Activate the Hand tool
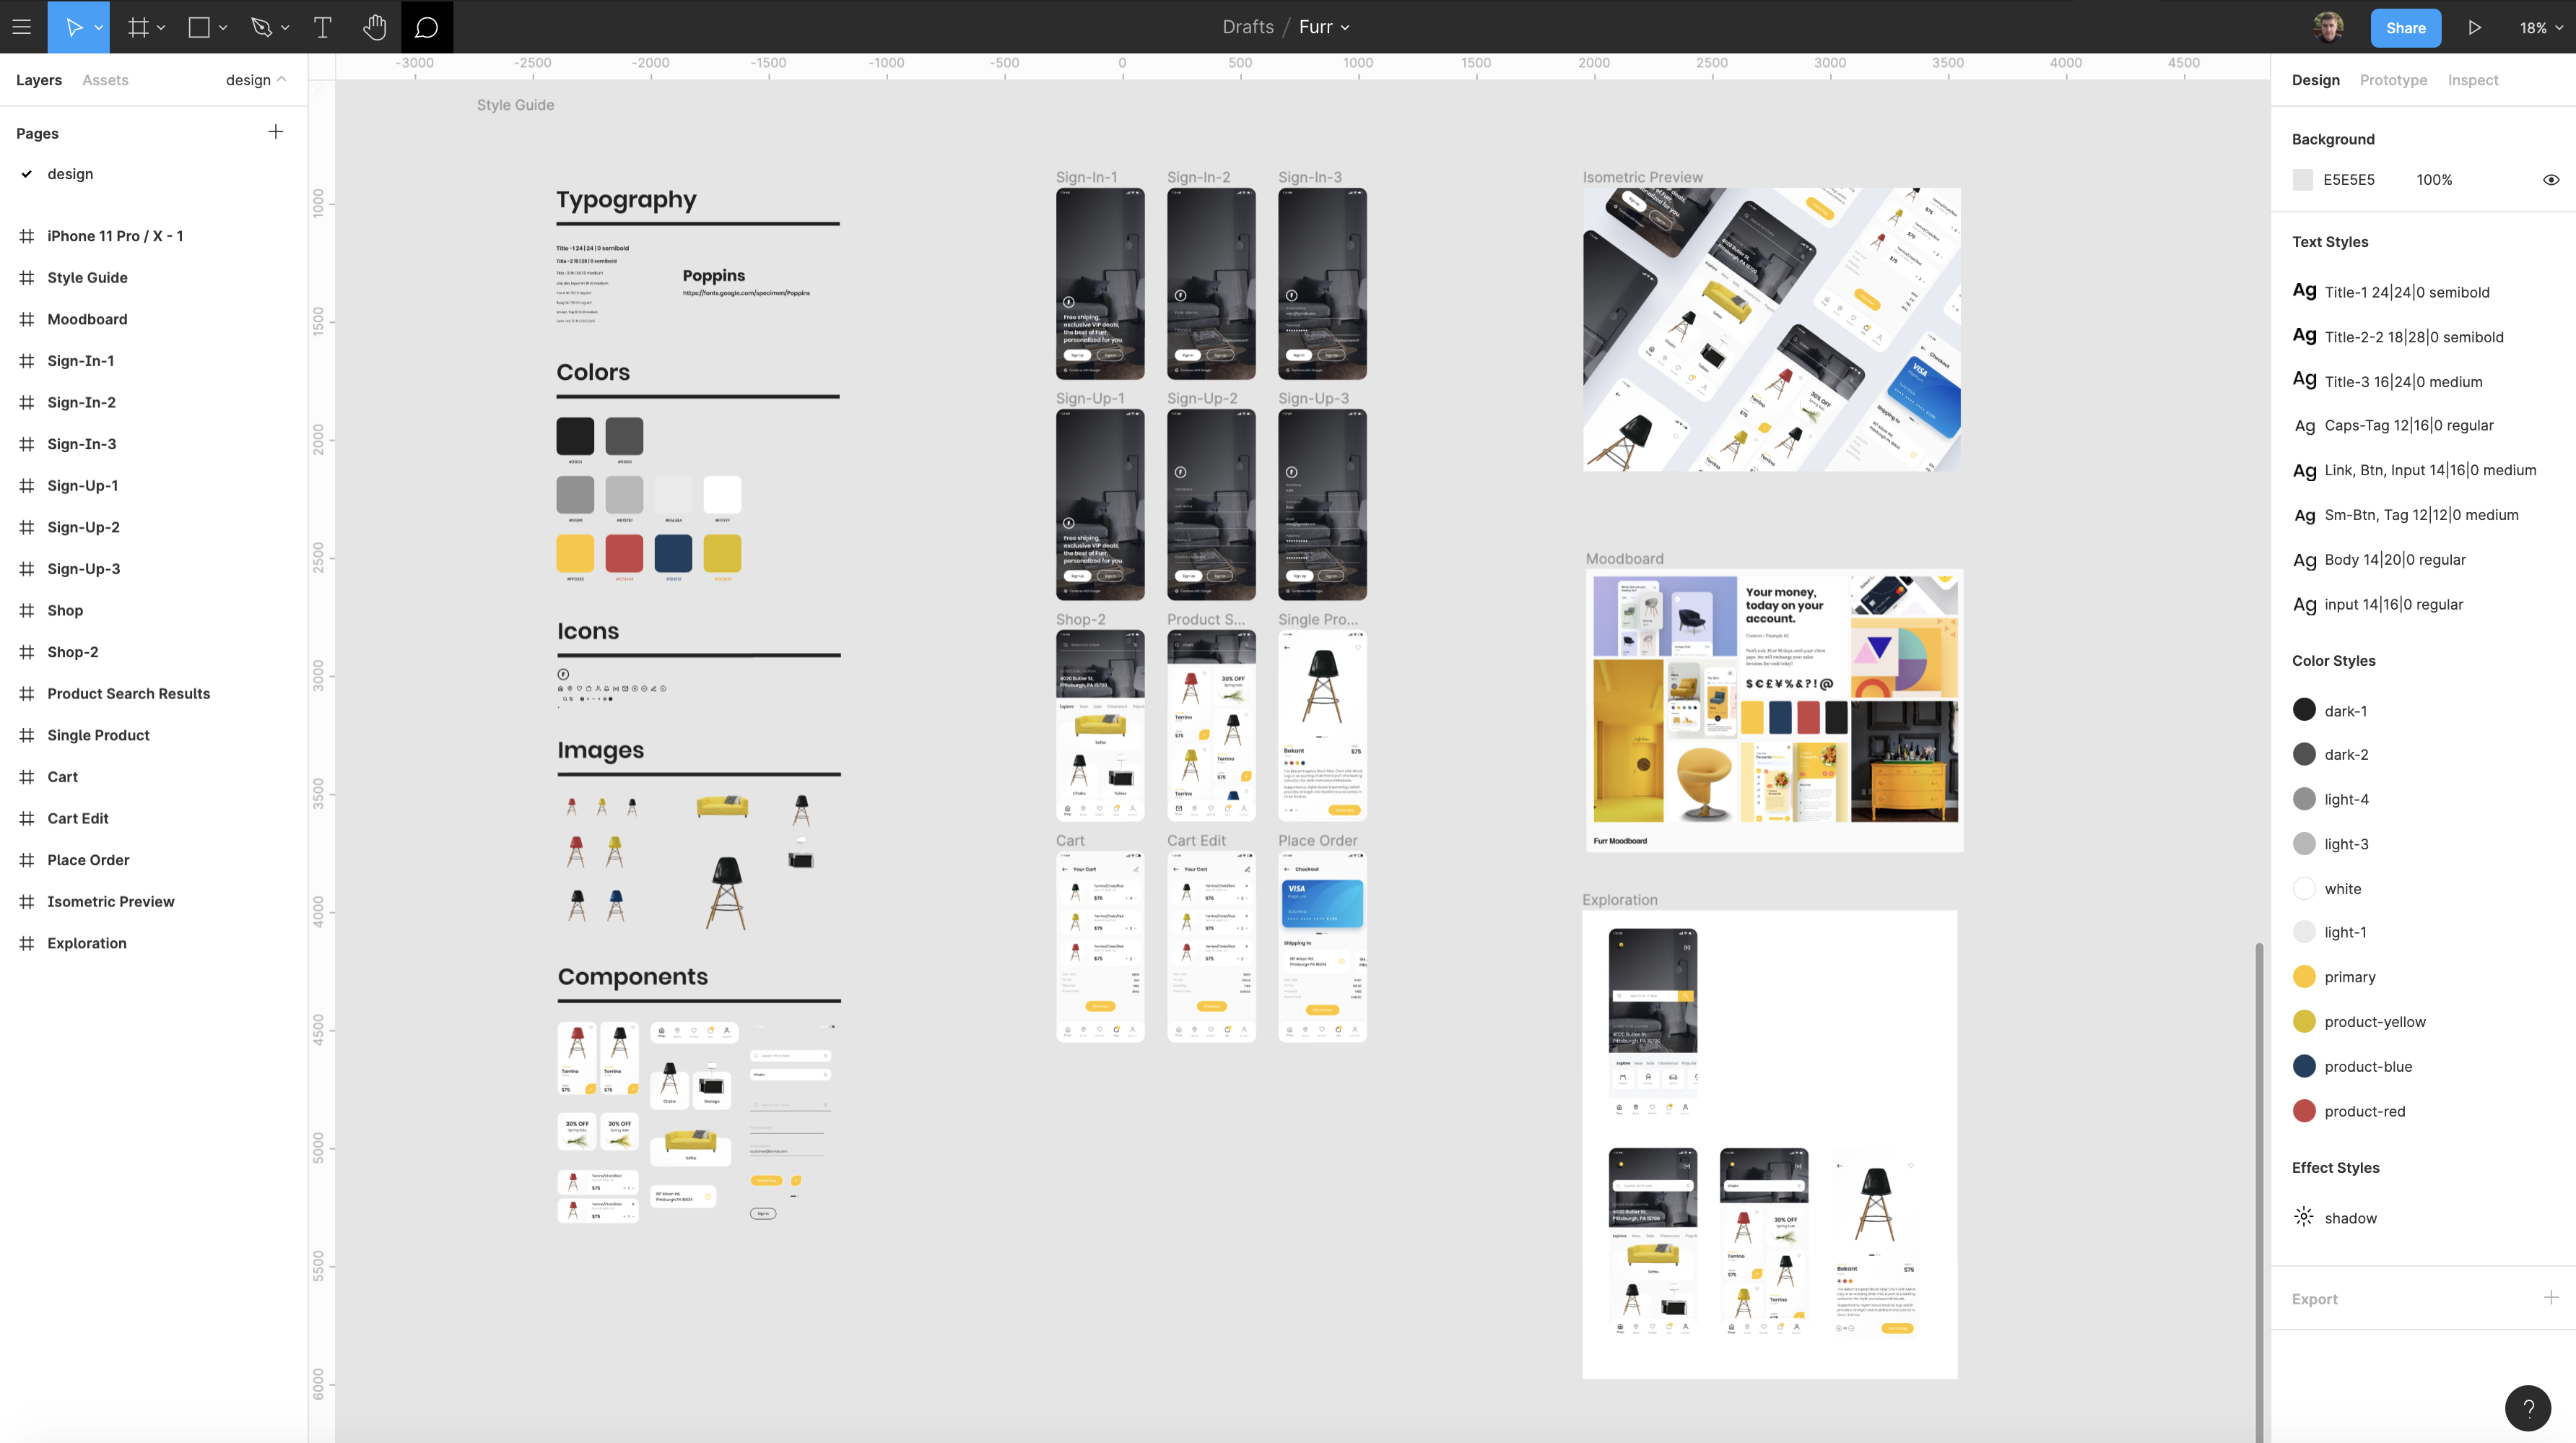This screenshot has width=2576, height=1443. pyautogui.click(x=375, y=27)
